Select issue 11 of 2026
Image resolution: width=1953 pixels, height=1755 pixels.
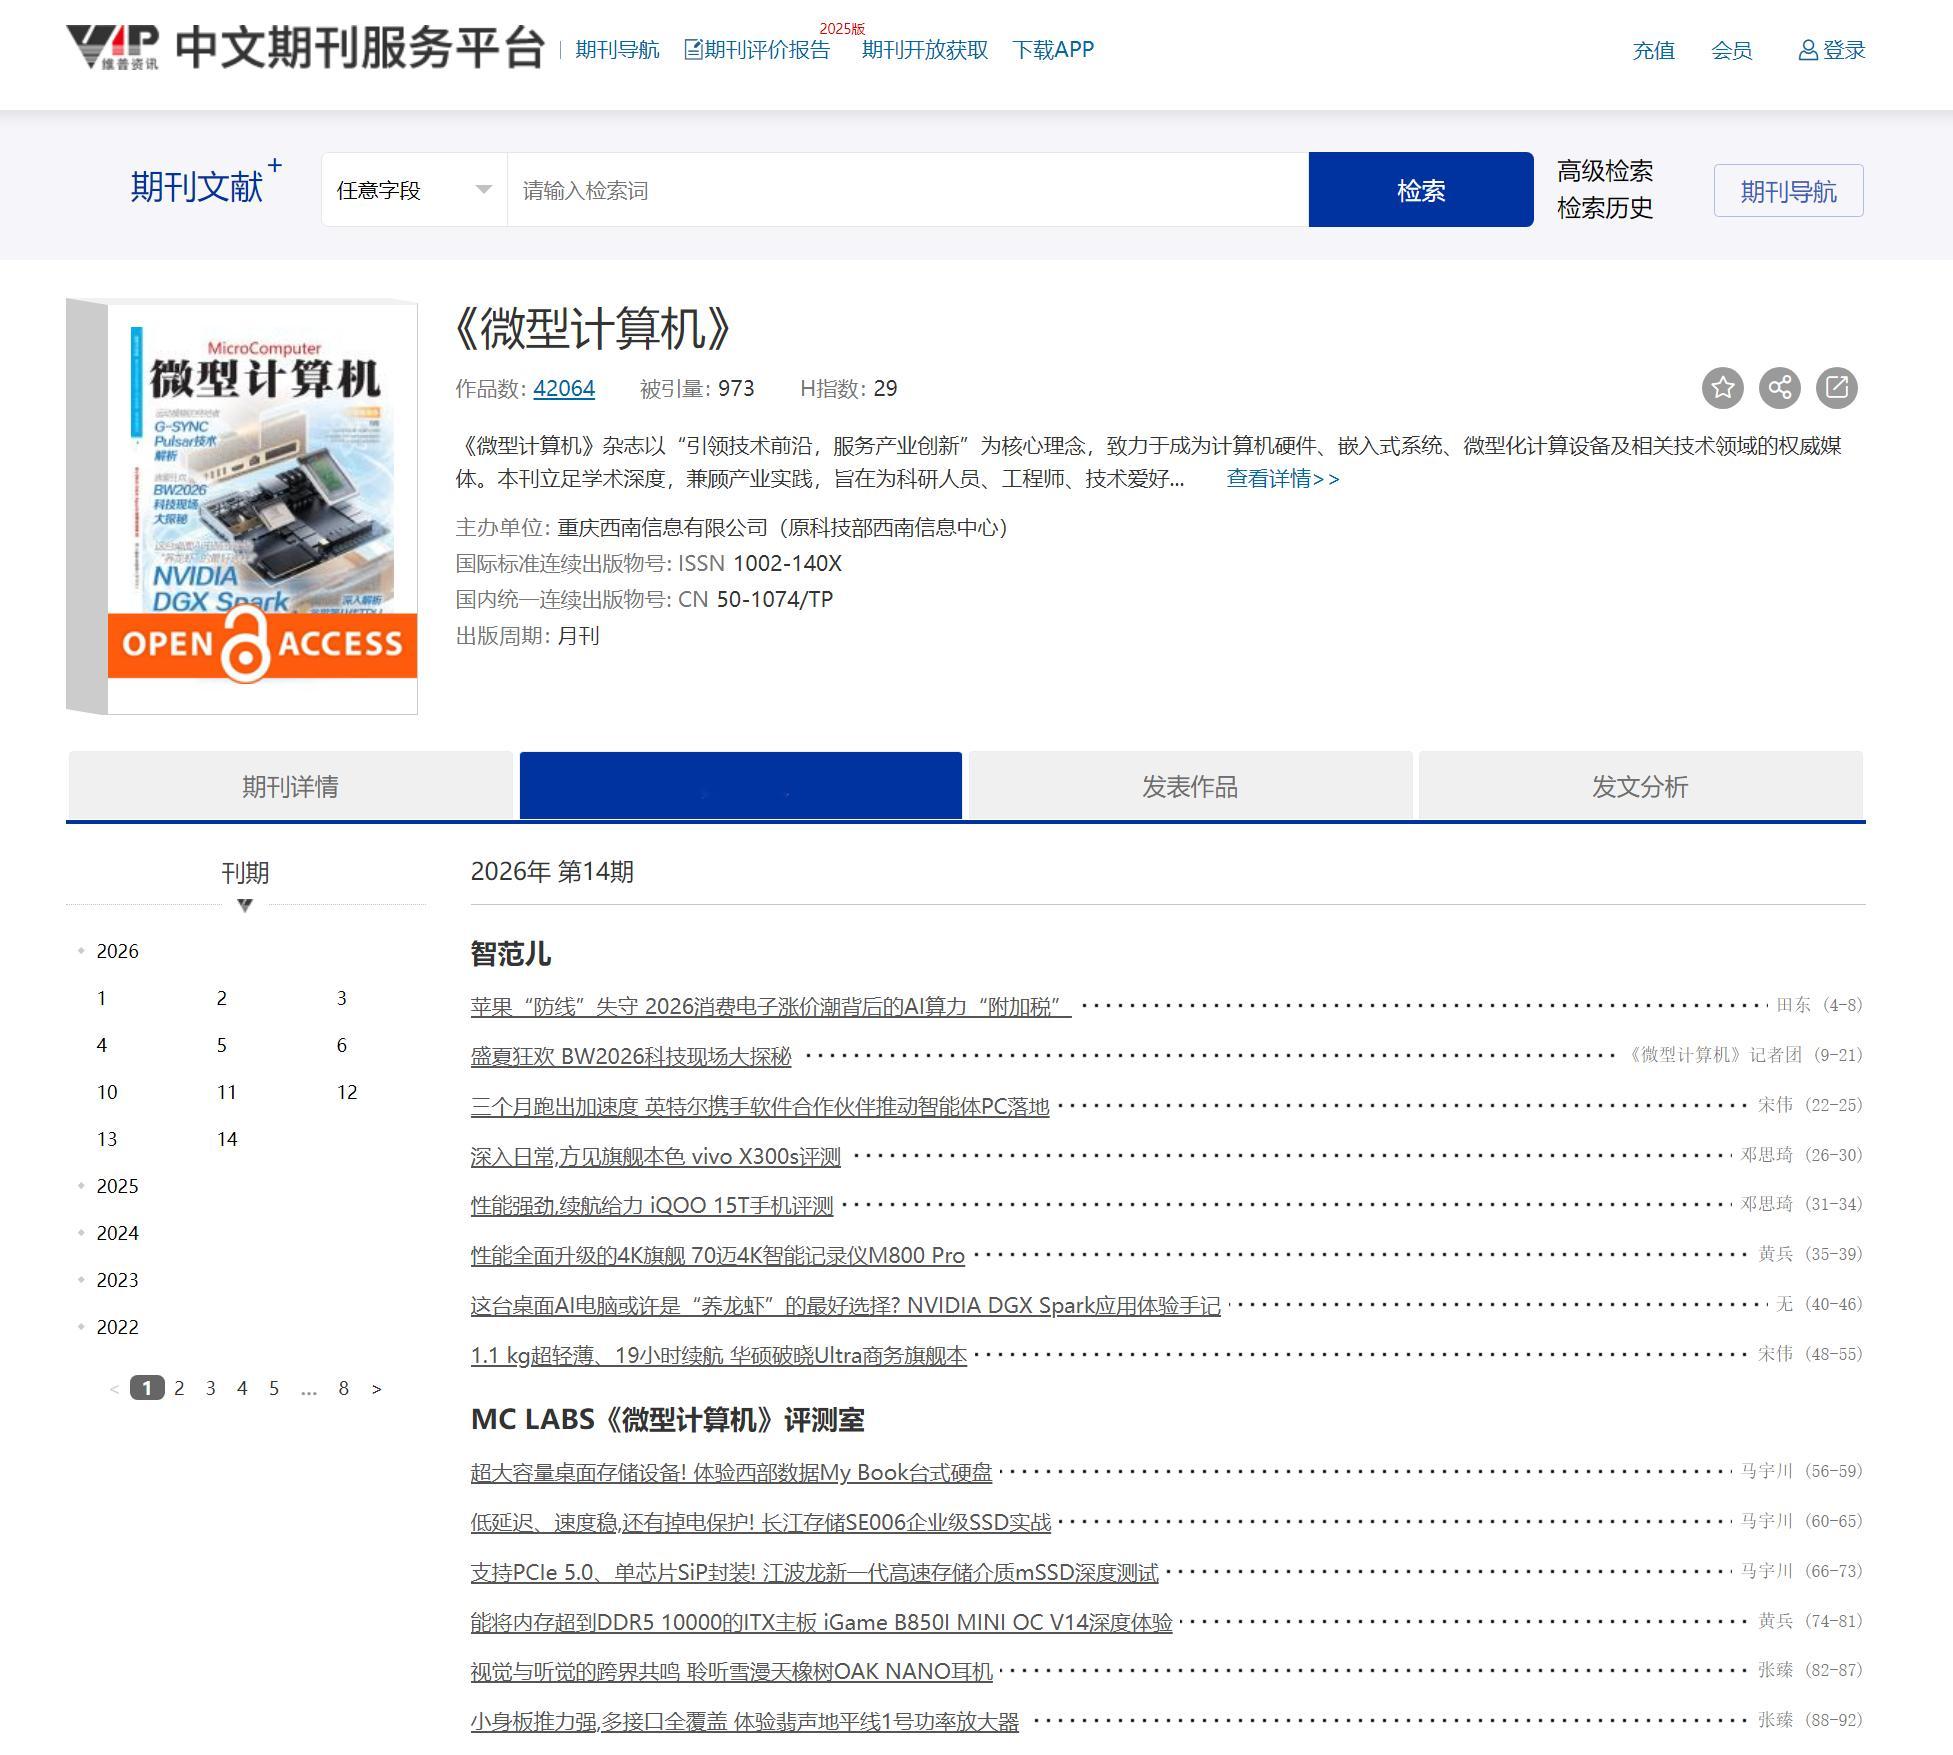coord(227,1092)
